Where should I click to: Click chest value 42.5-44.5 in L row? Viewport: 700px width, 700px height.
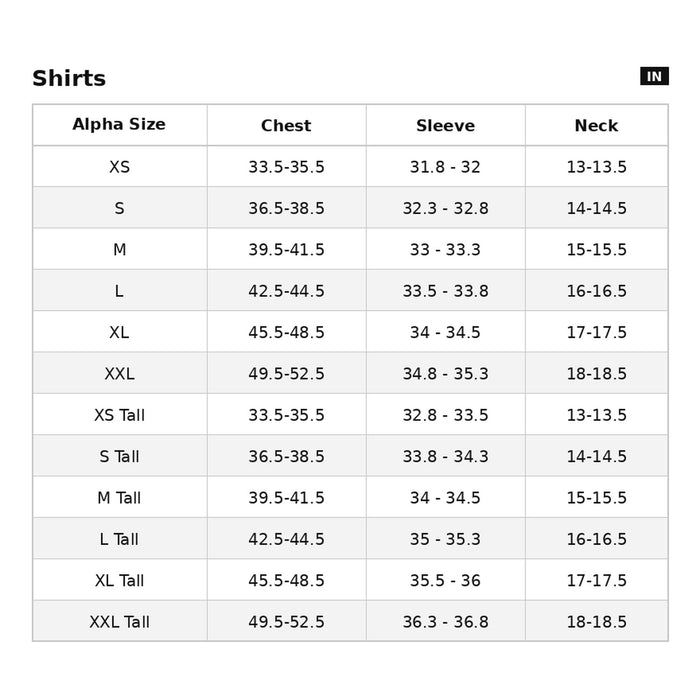click(287, 291)
